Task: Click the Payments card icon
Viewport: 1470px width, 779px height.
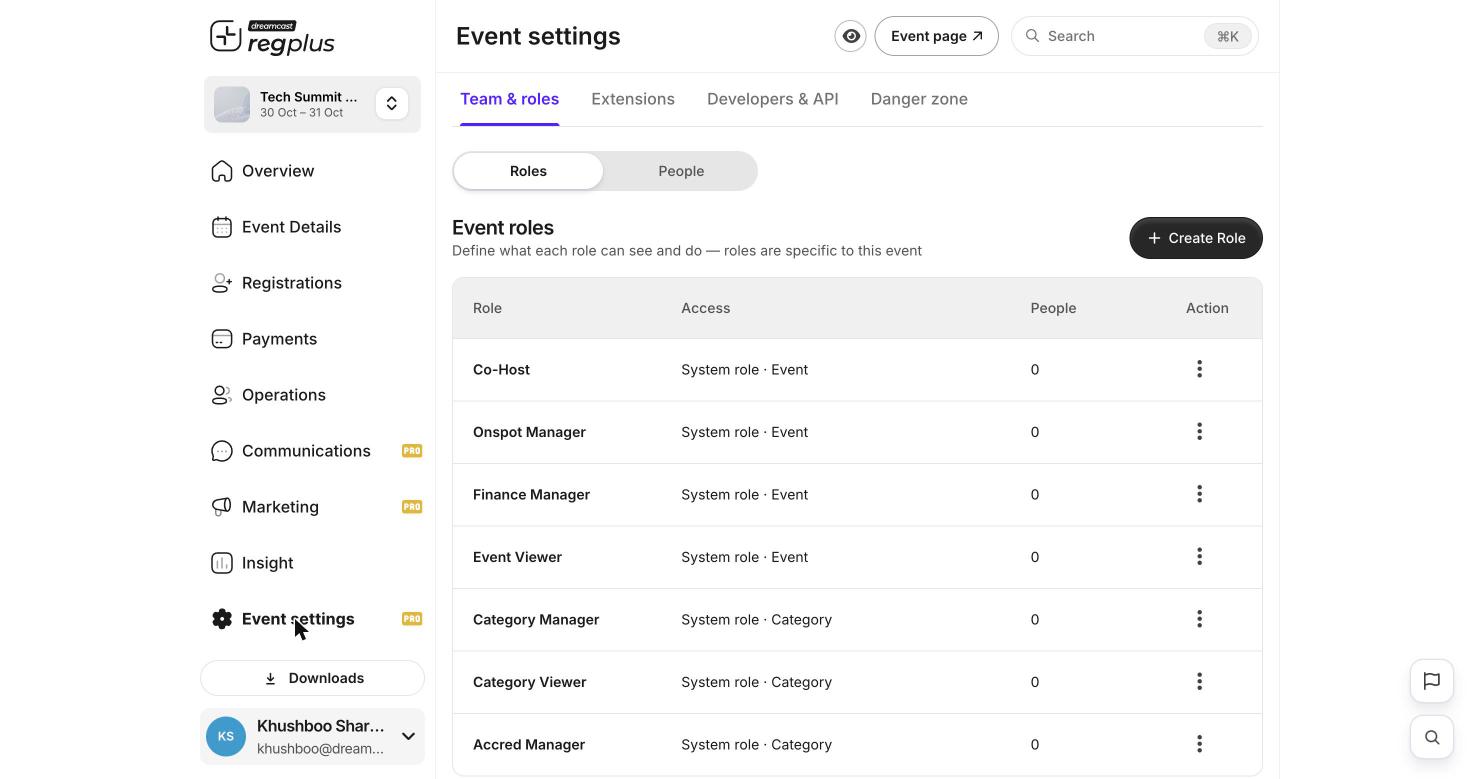Action: [222, 339]
